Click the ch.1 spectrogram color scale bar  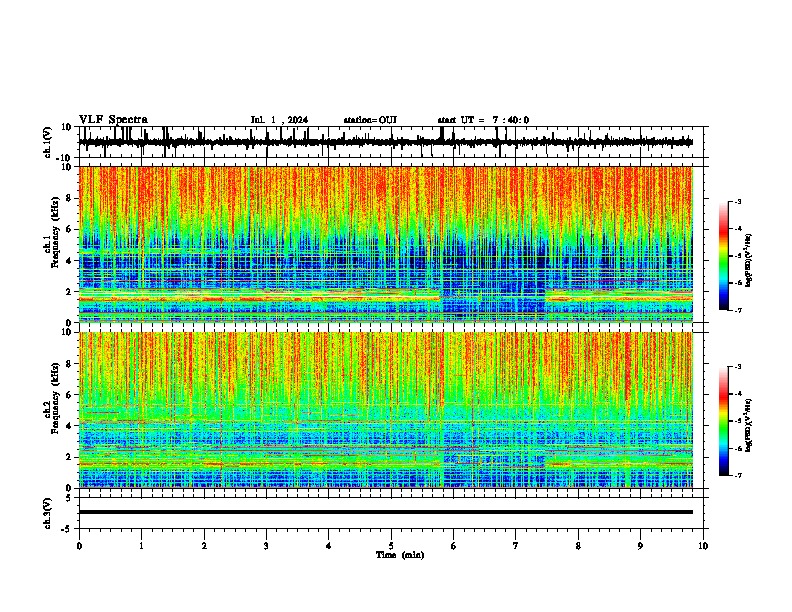pos(723,256)
